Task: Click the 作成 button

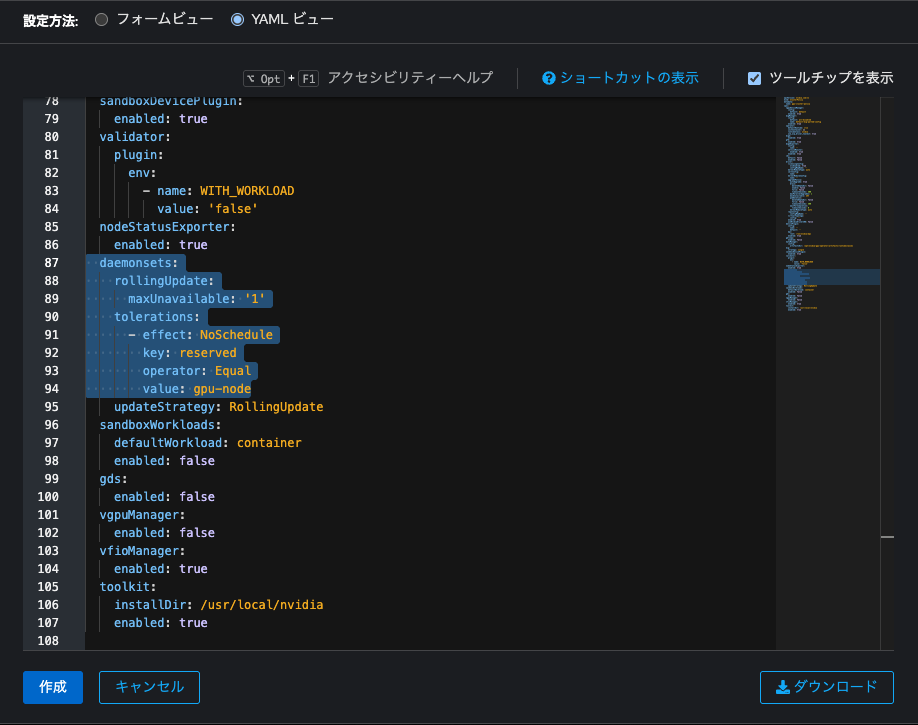Action: tap(53, 687)
